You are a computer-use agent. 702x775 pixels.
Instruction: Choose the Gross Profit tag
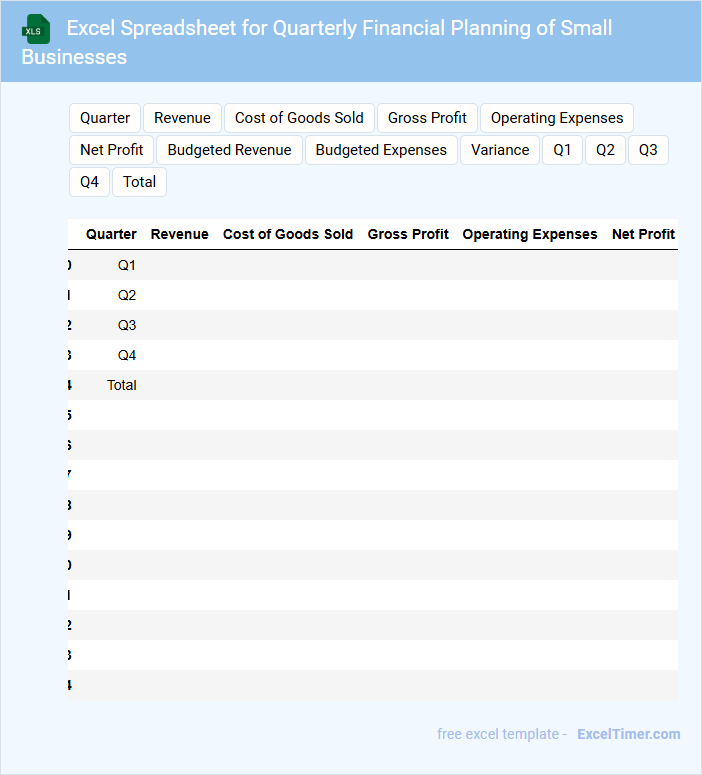[x=427, y=118]
